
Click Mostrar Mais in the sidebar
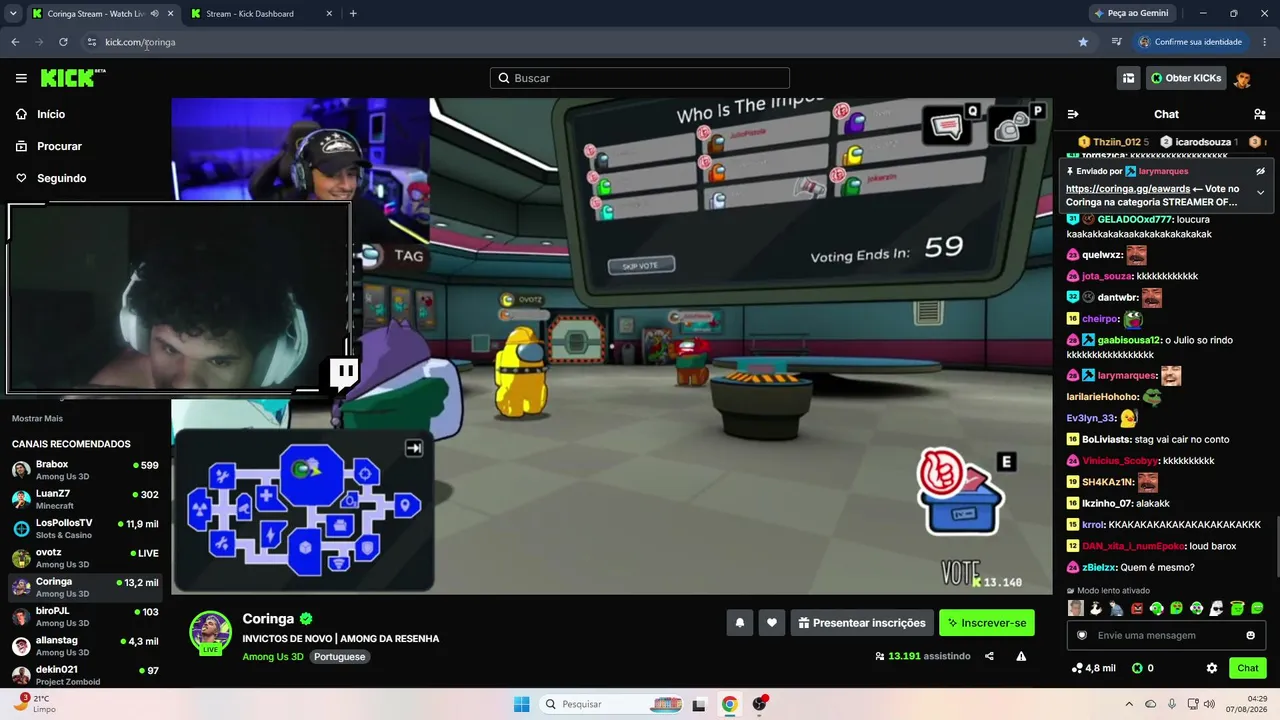38,418
